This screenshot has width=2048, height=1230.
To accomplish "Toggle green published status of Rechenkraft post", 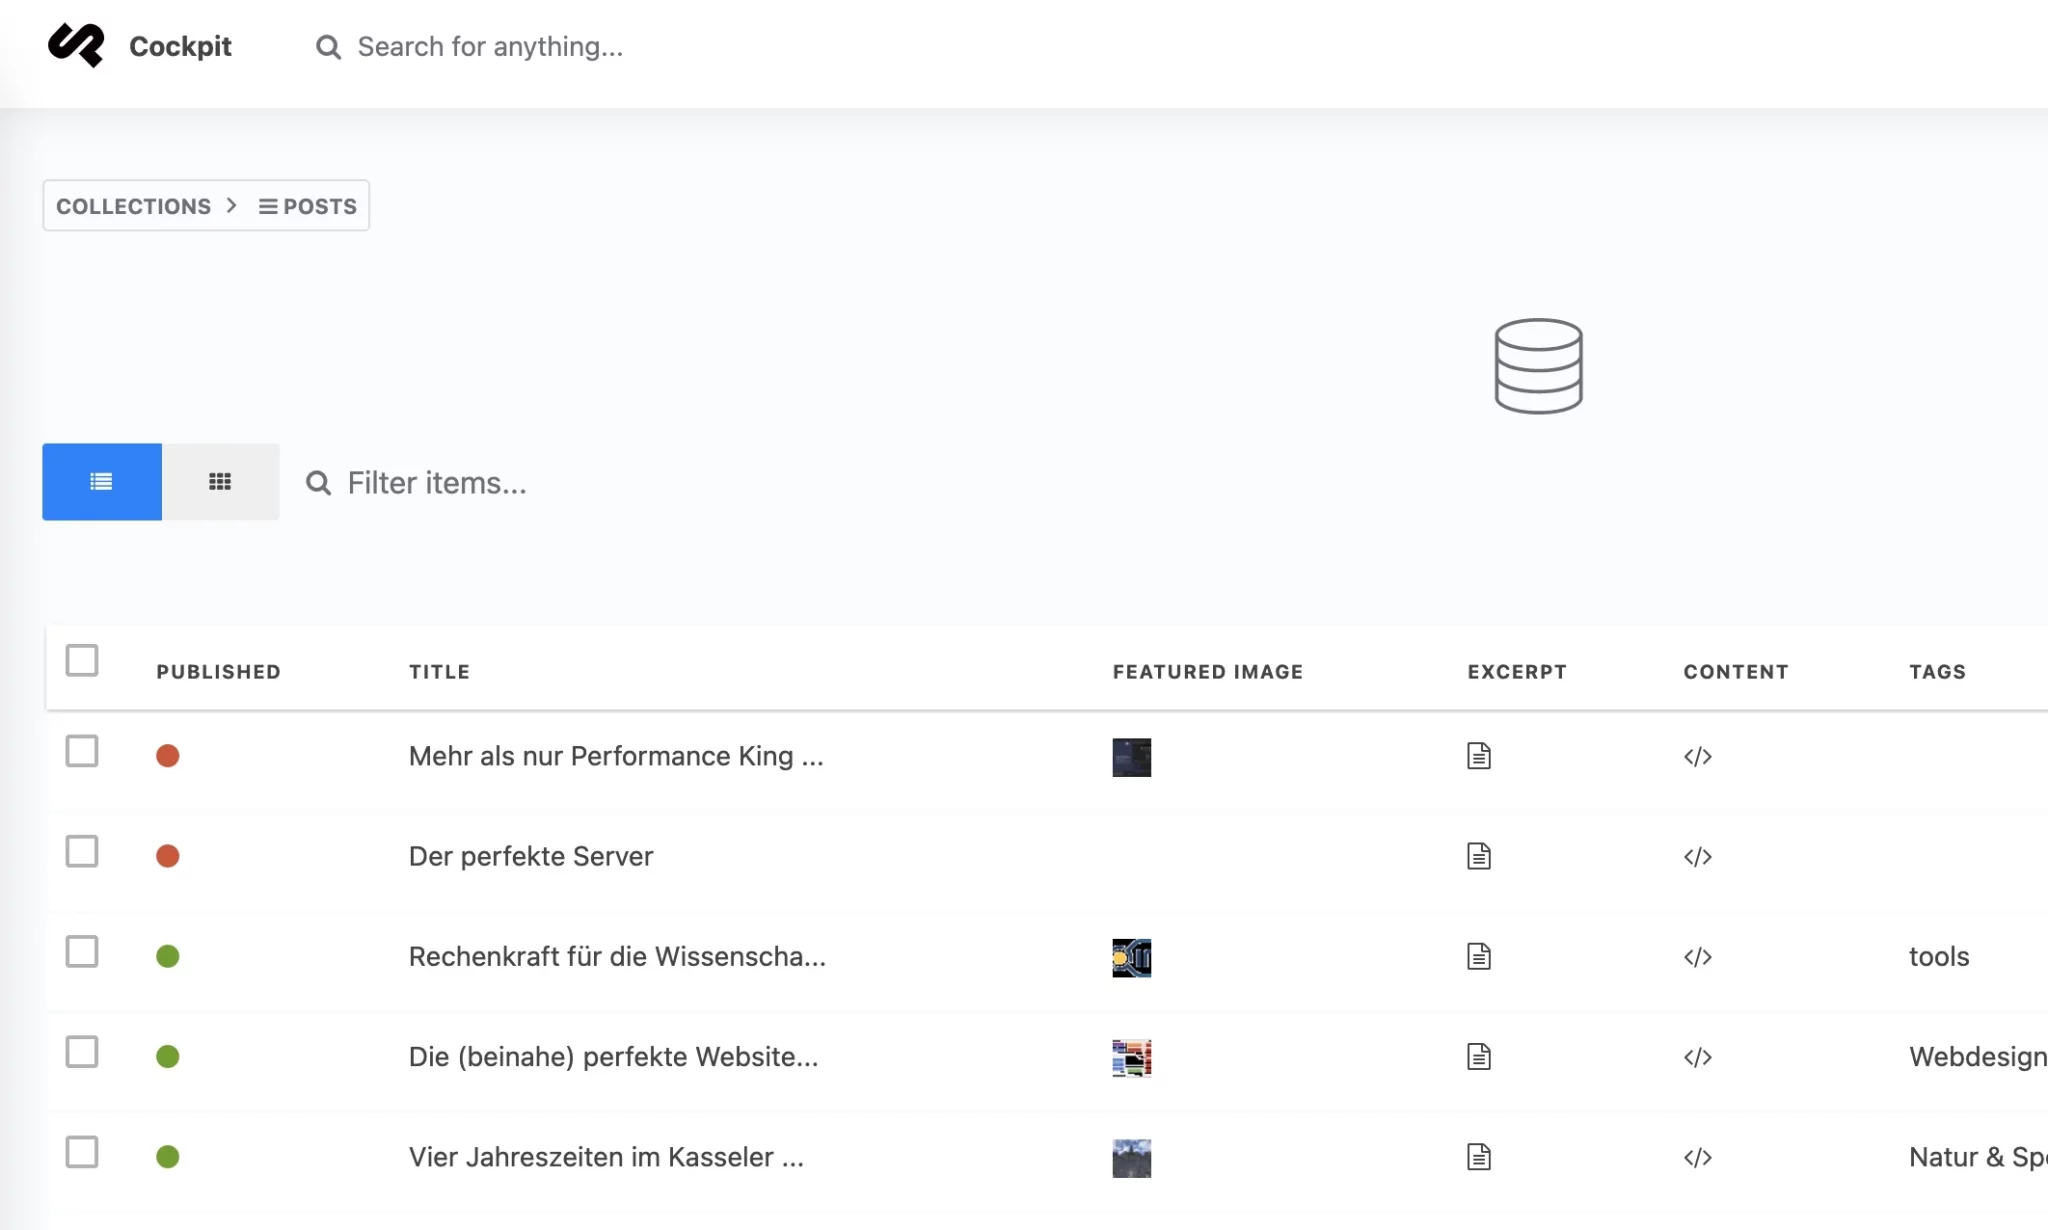I will coord(168,957).
